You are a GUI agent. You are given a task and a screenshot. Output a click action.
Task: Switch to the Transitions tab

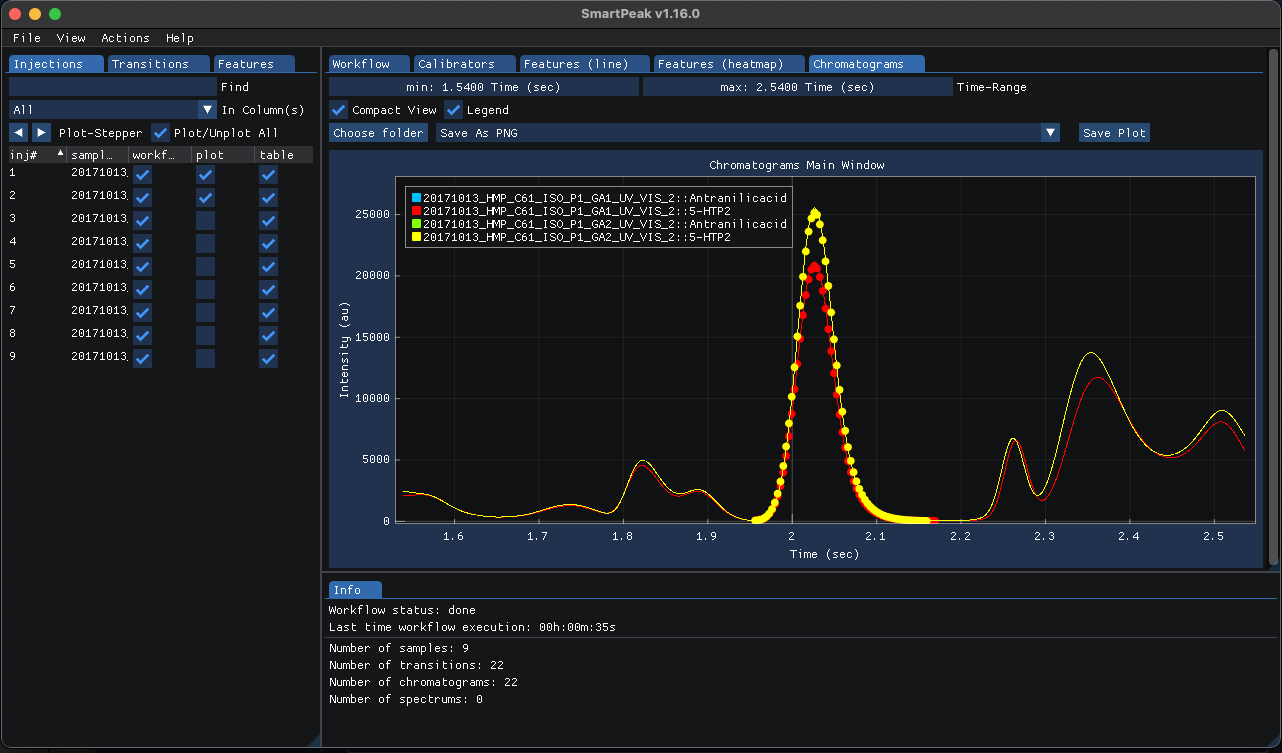click(x=158, y=64)
